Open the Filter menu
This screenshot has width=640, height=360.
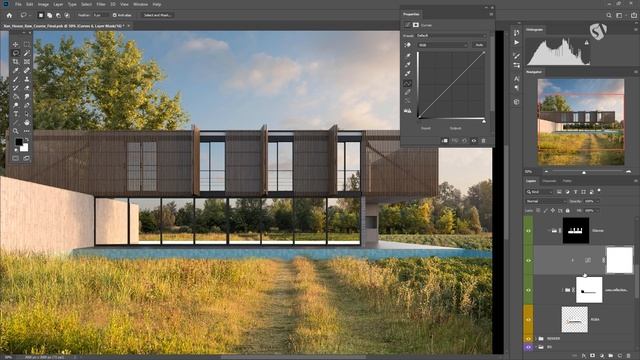[101, 4]
